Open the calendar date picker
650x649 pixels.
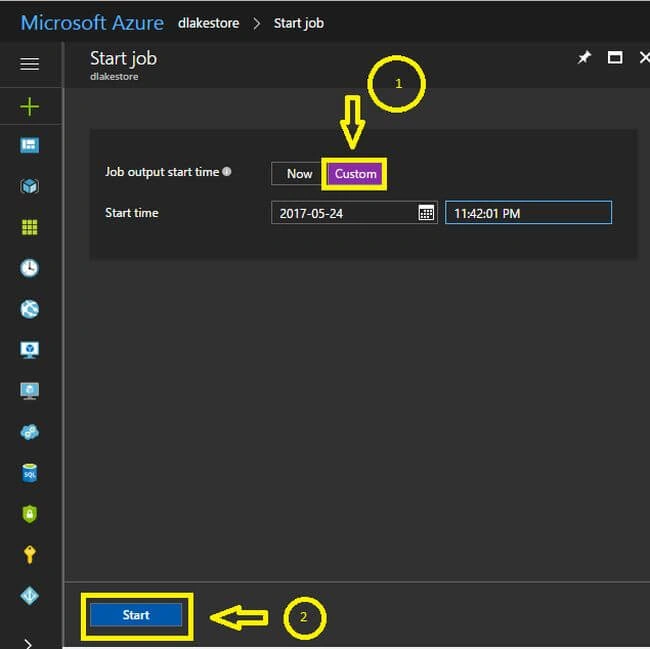pos(426,213)
